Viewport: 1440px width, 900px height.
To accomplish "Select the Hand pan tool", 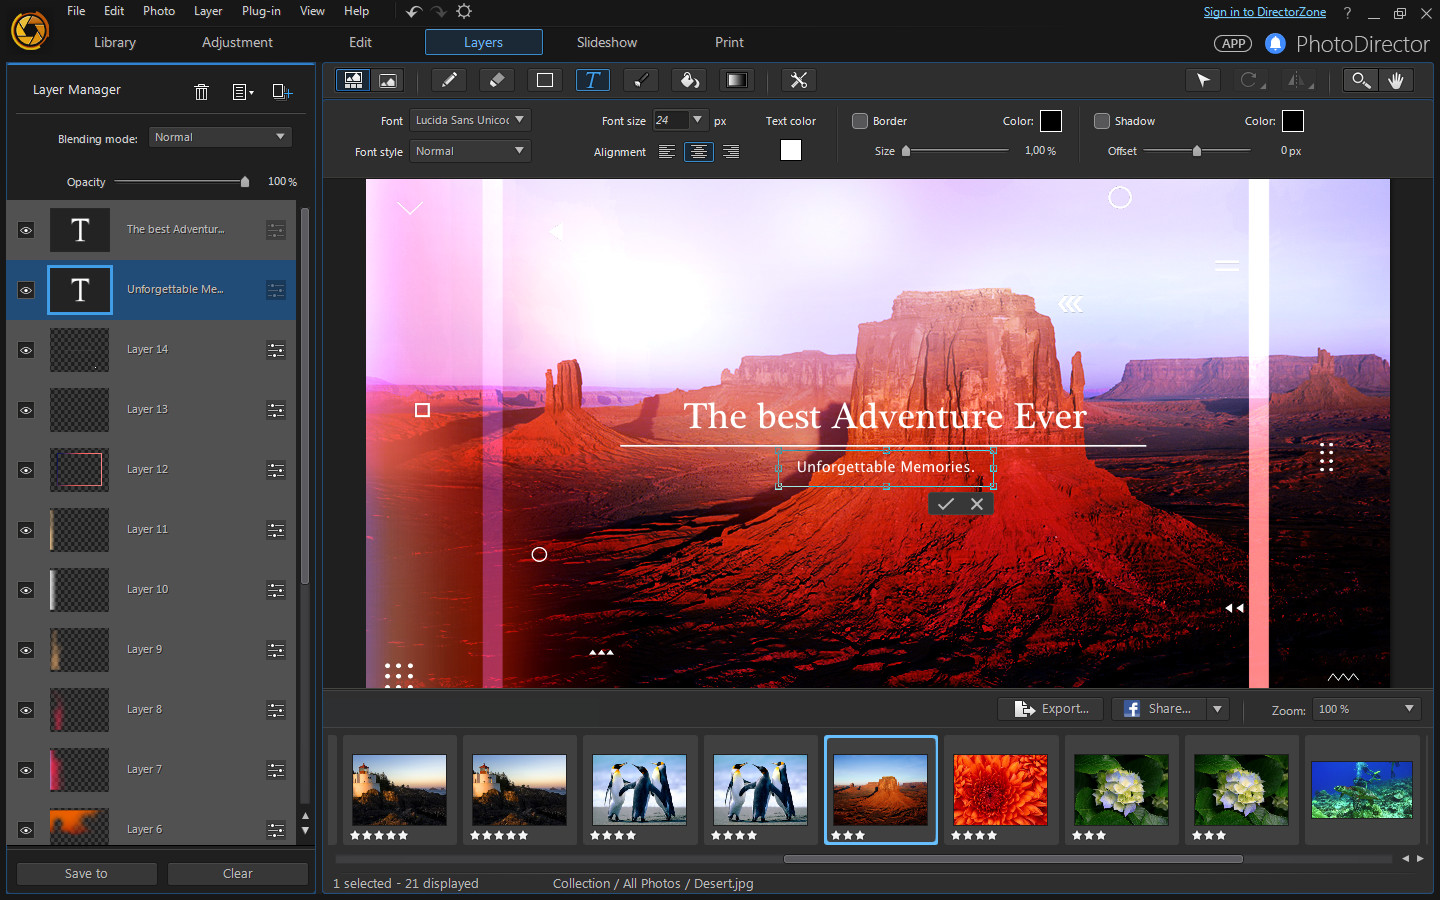I will coord(1397,80).
